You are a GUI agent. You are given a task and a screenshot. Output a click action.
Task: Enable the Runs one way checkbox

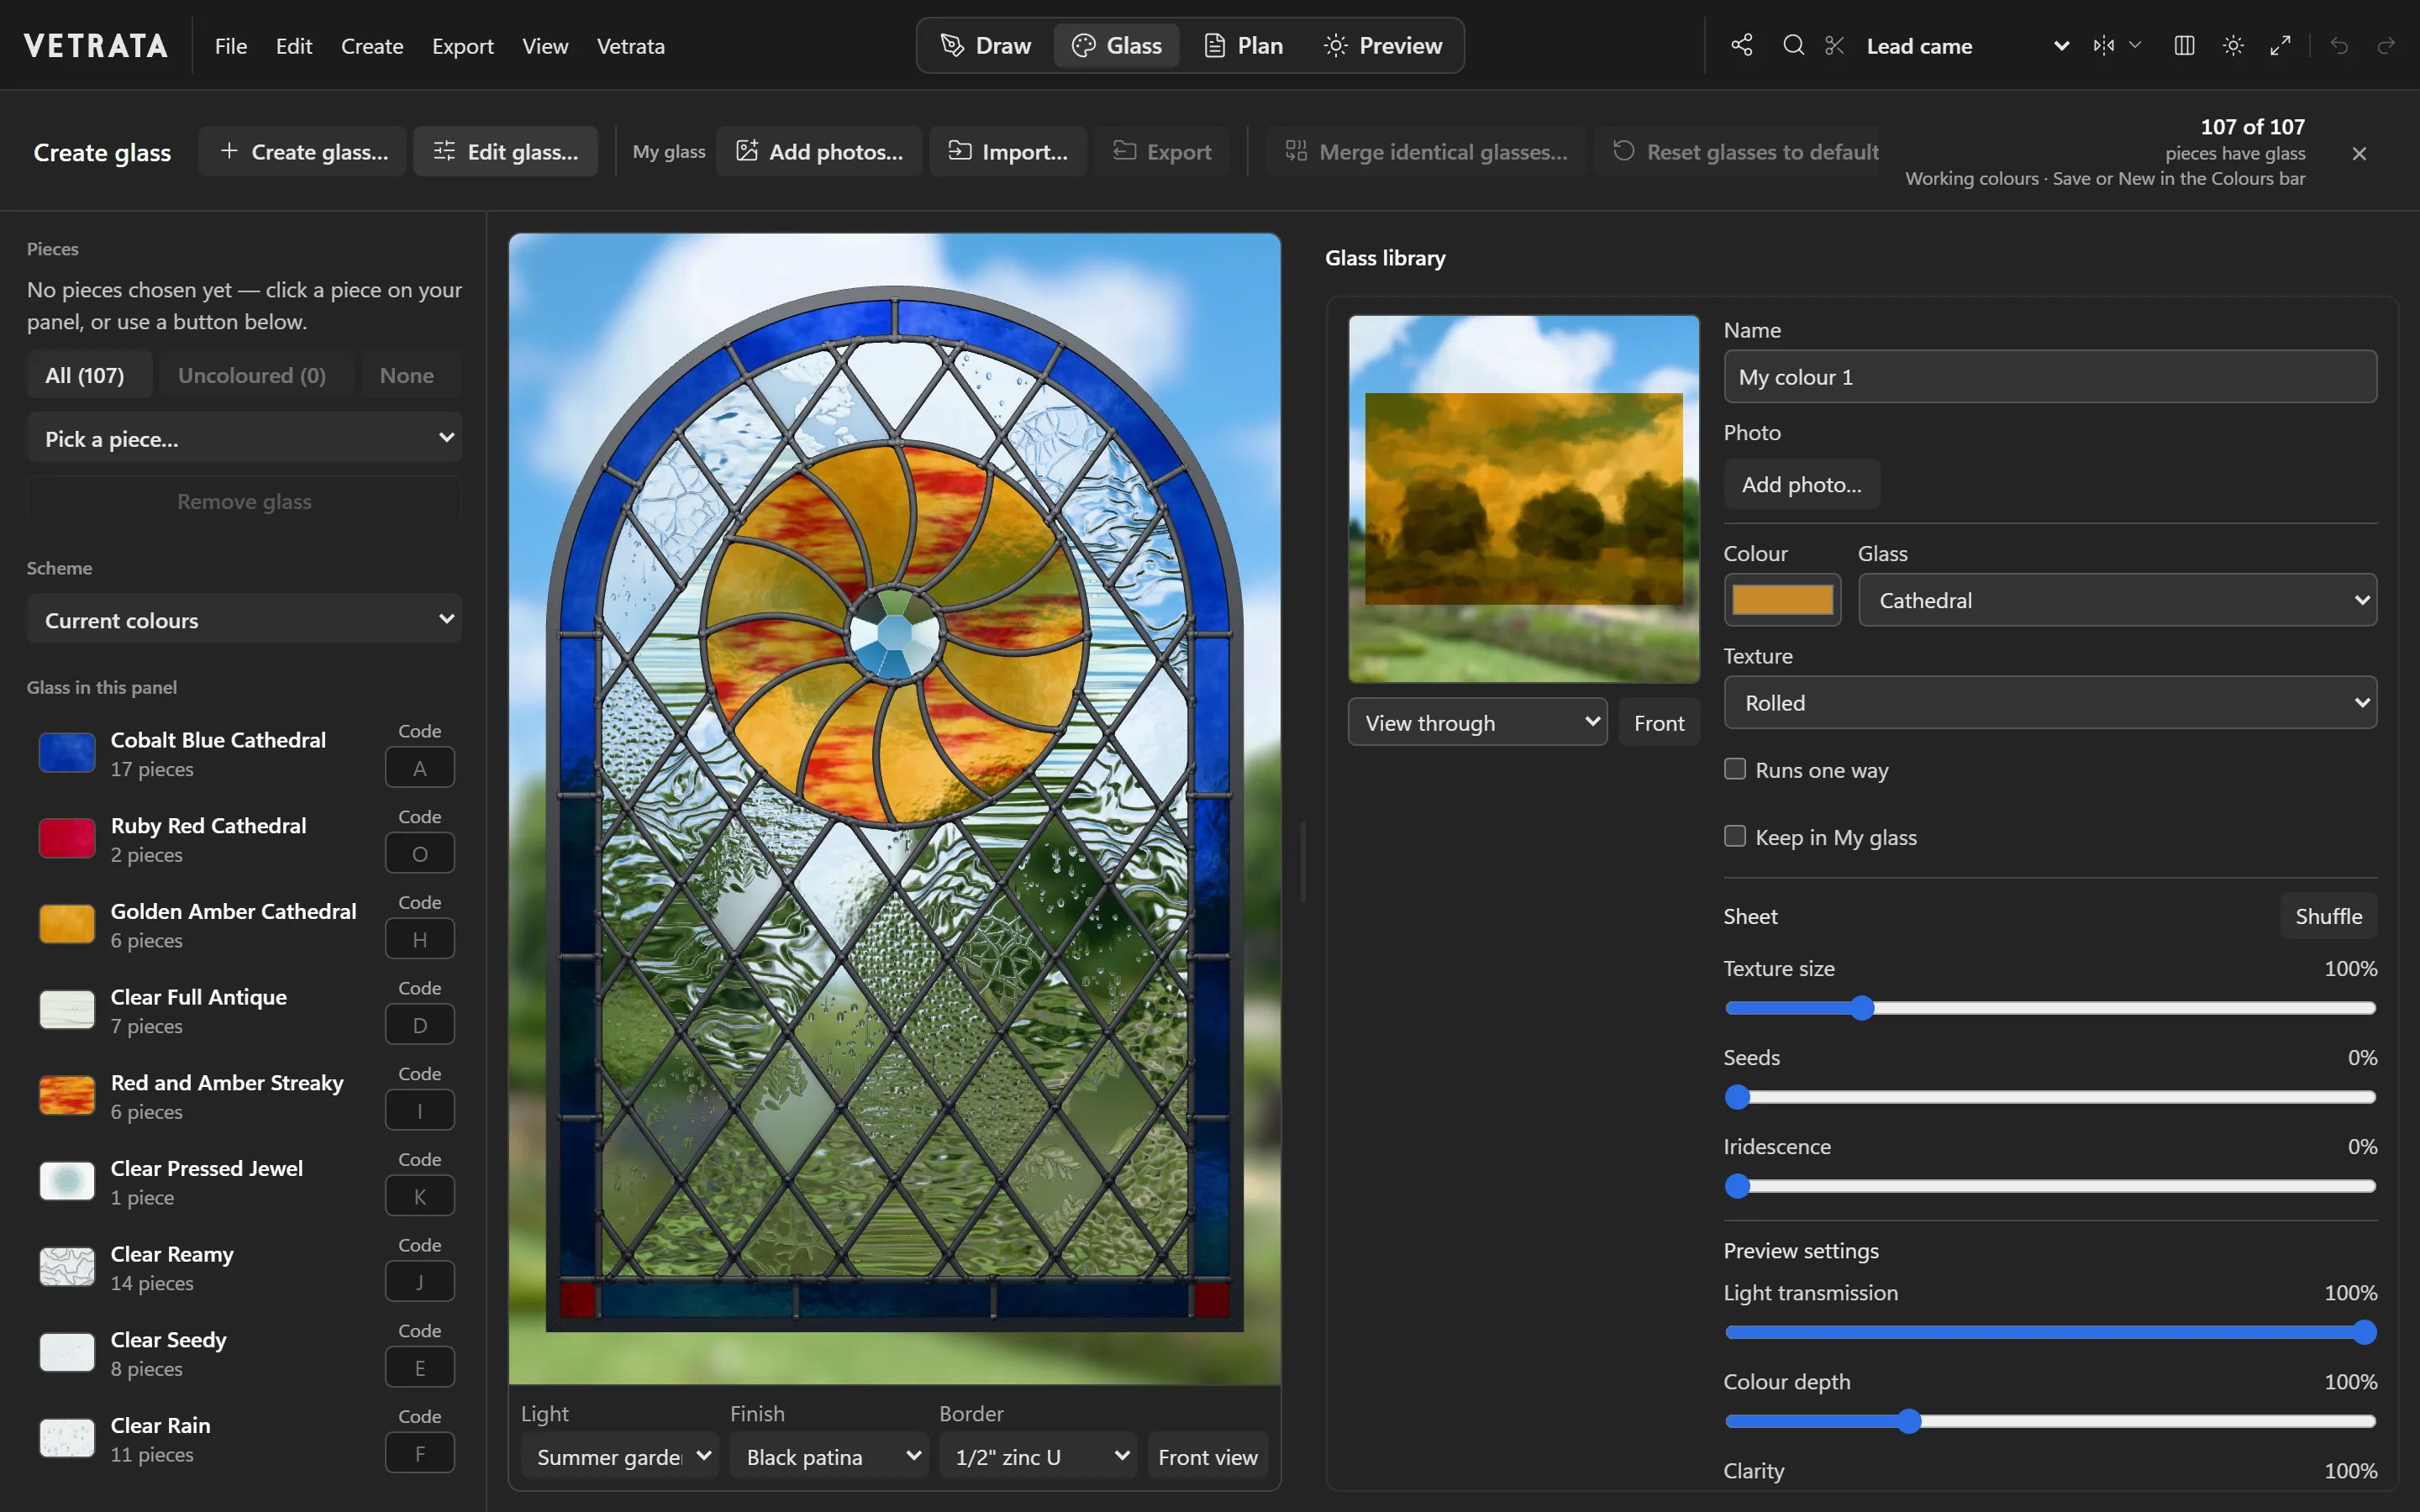coord(1735,769)
